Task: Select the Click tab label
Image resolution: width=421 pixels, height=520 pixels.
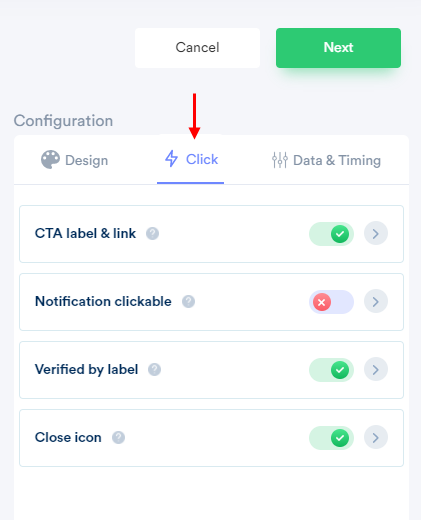Action: [x=202, y=159]
